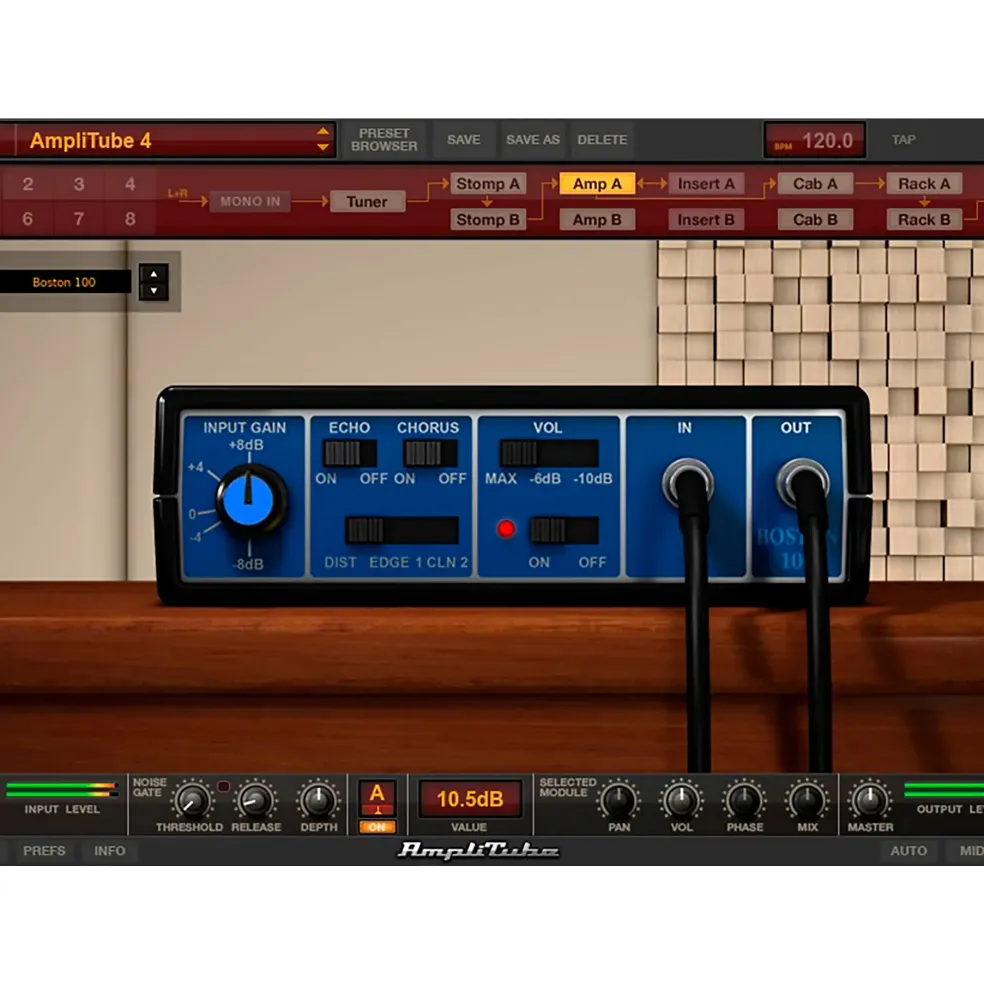
Task: Click the OUT jack socket
Action: pos(802,482)
